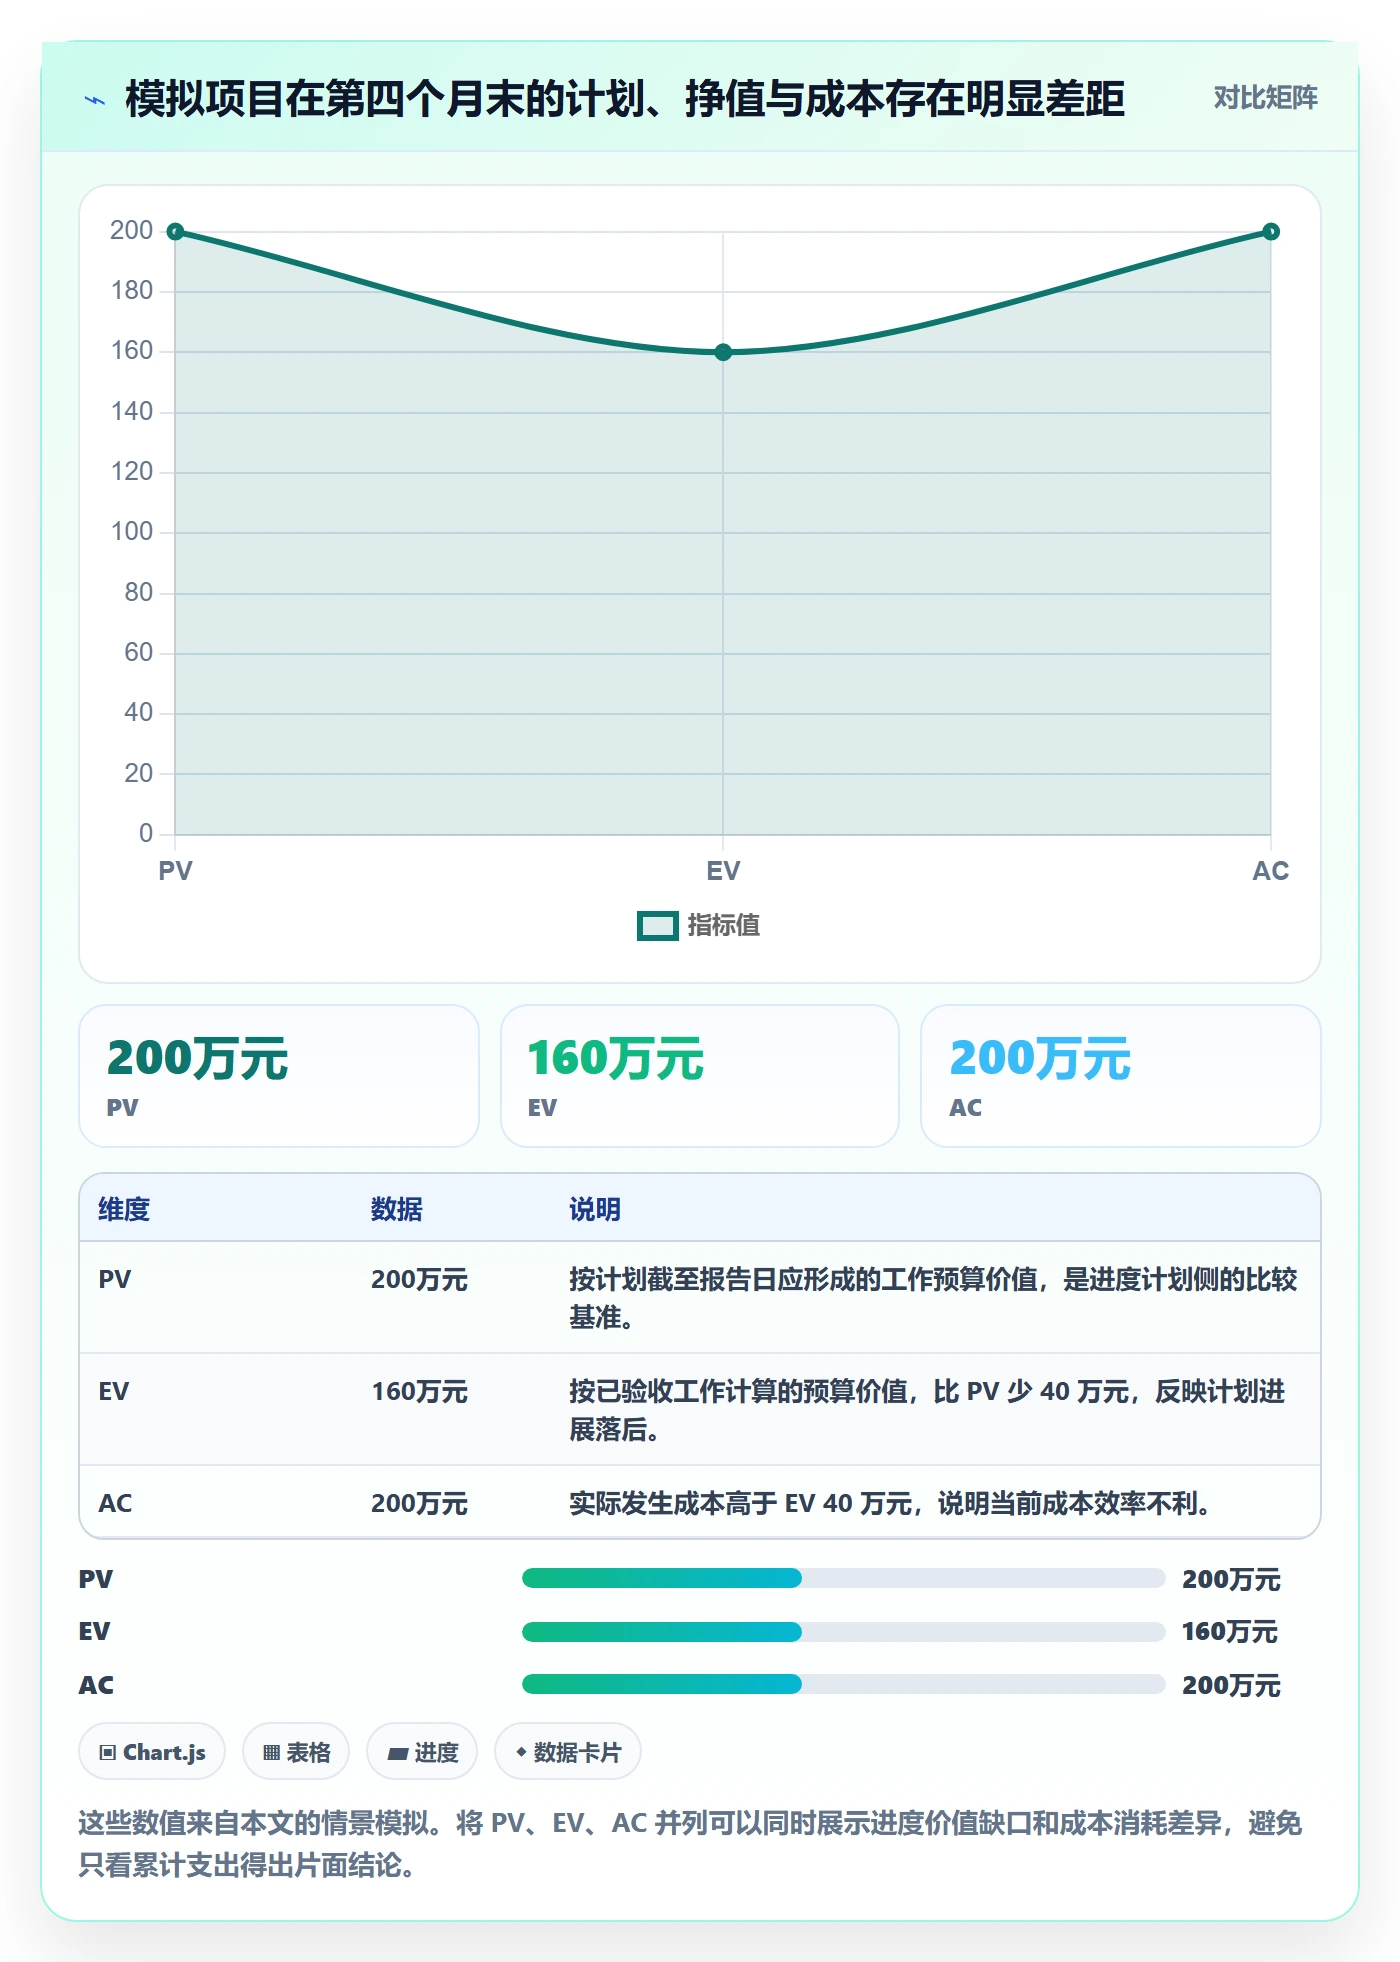The width and height of the screenshot is (1400, 1962).
Task: Click the bar icon on the 进度 chip
Action: click(398, 1753)
